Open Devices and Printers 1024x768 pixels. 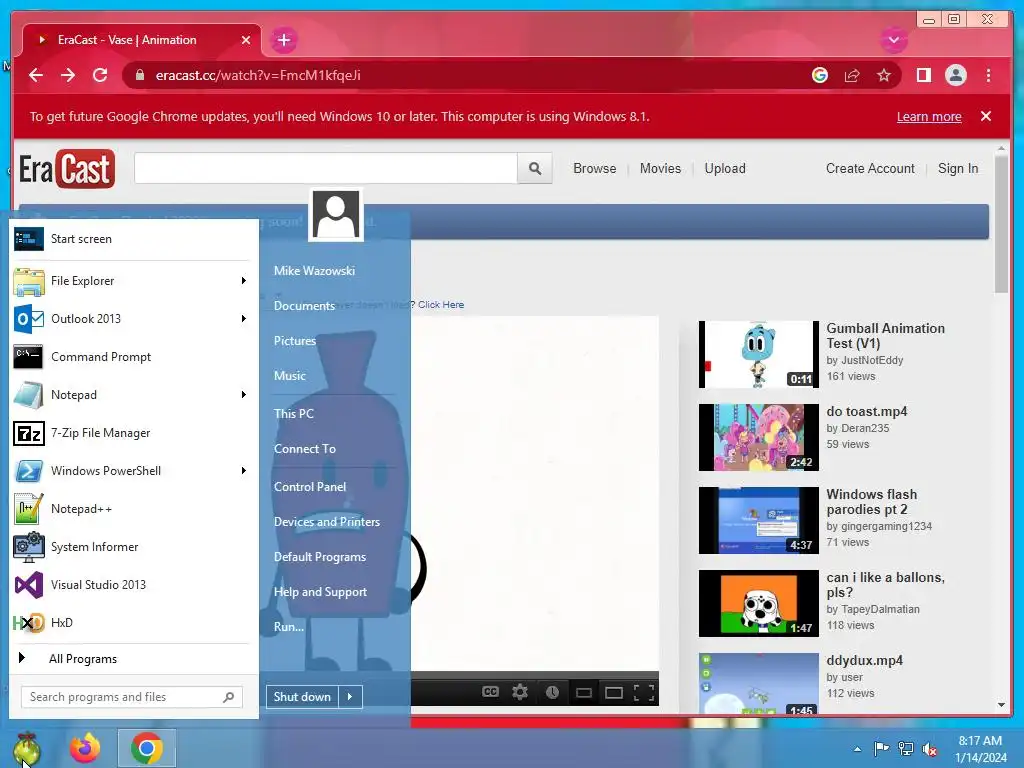327,522
